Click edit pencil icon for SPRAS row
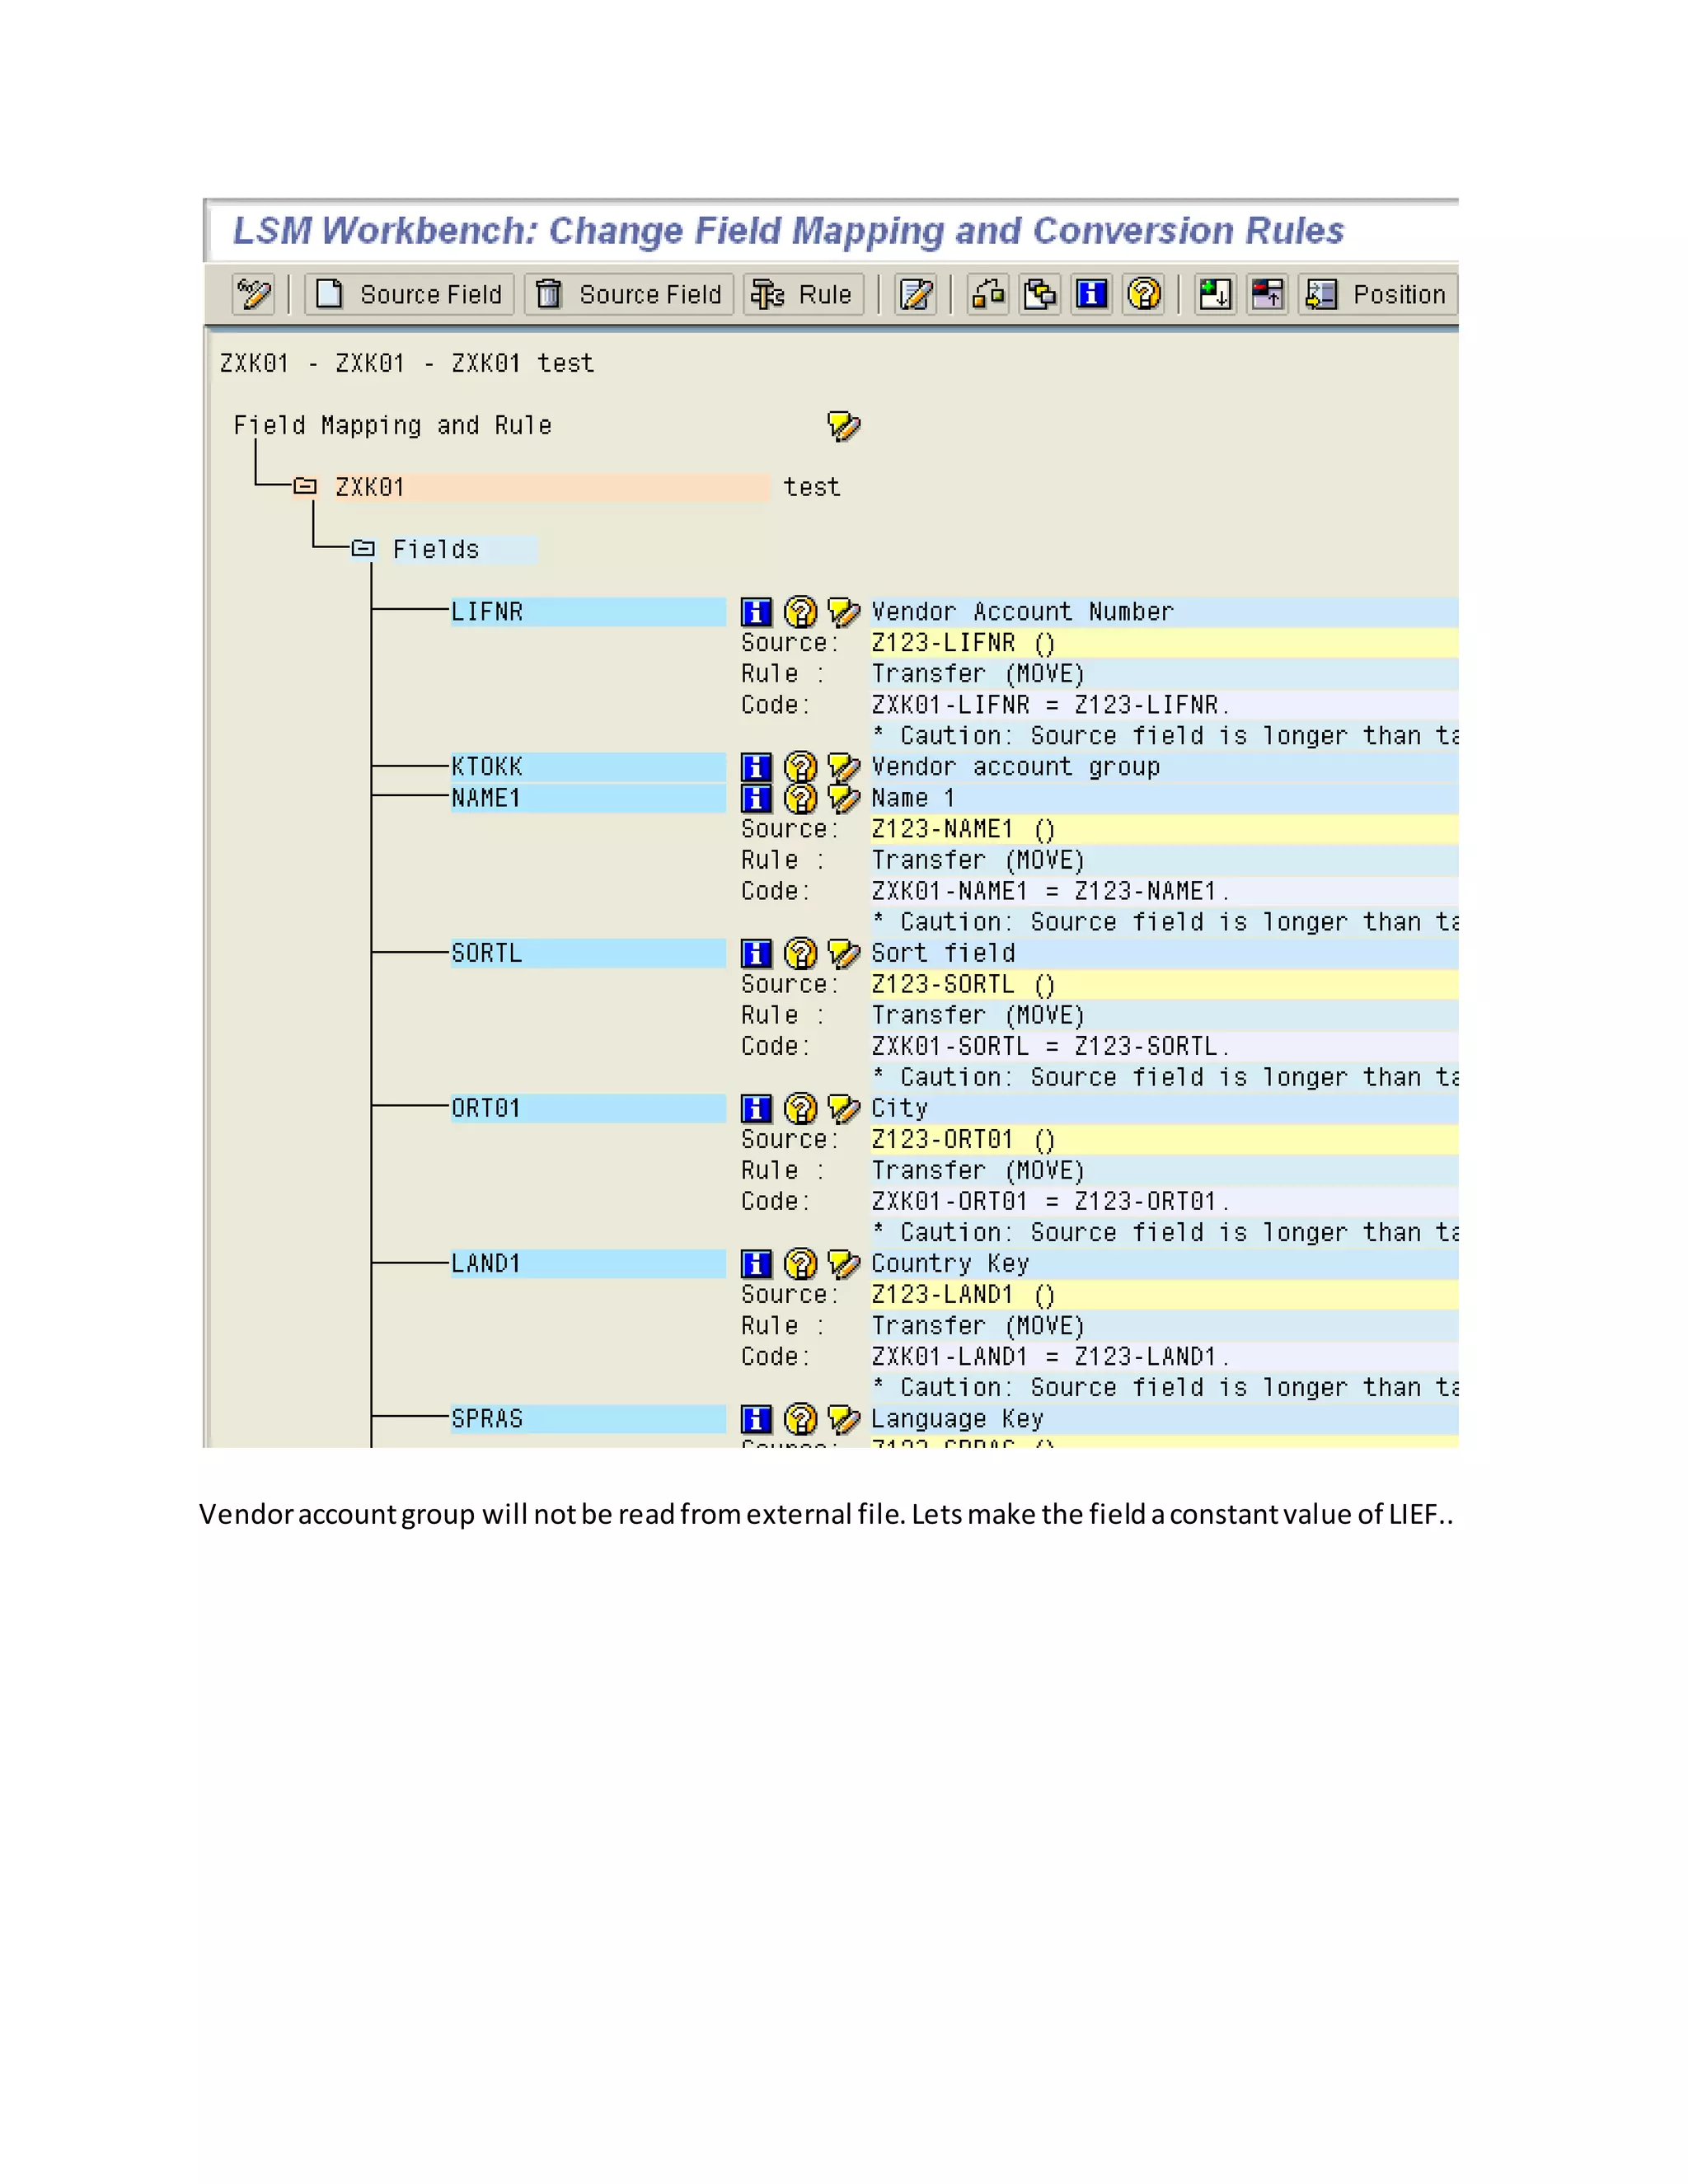1688x2184 pixels. tap(844, 1418)
